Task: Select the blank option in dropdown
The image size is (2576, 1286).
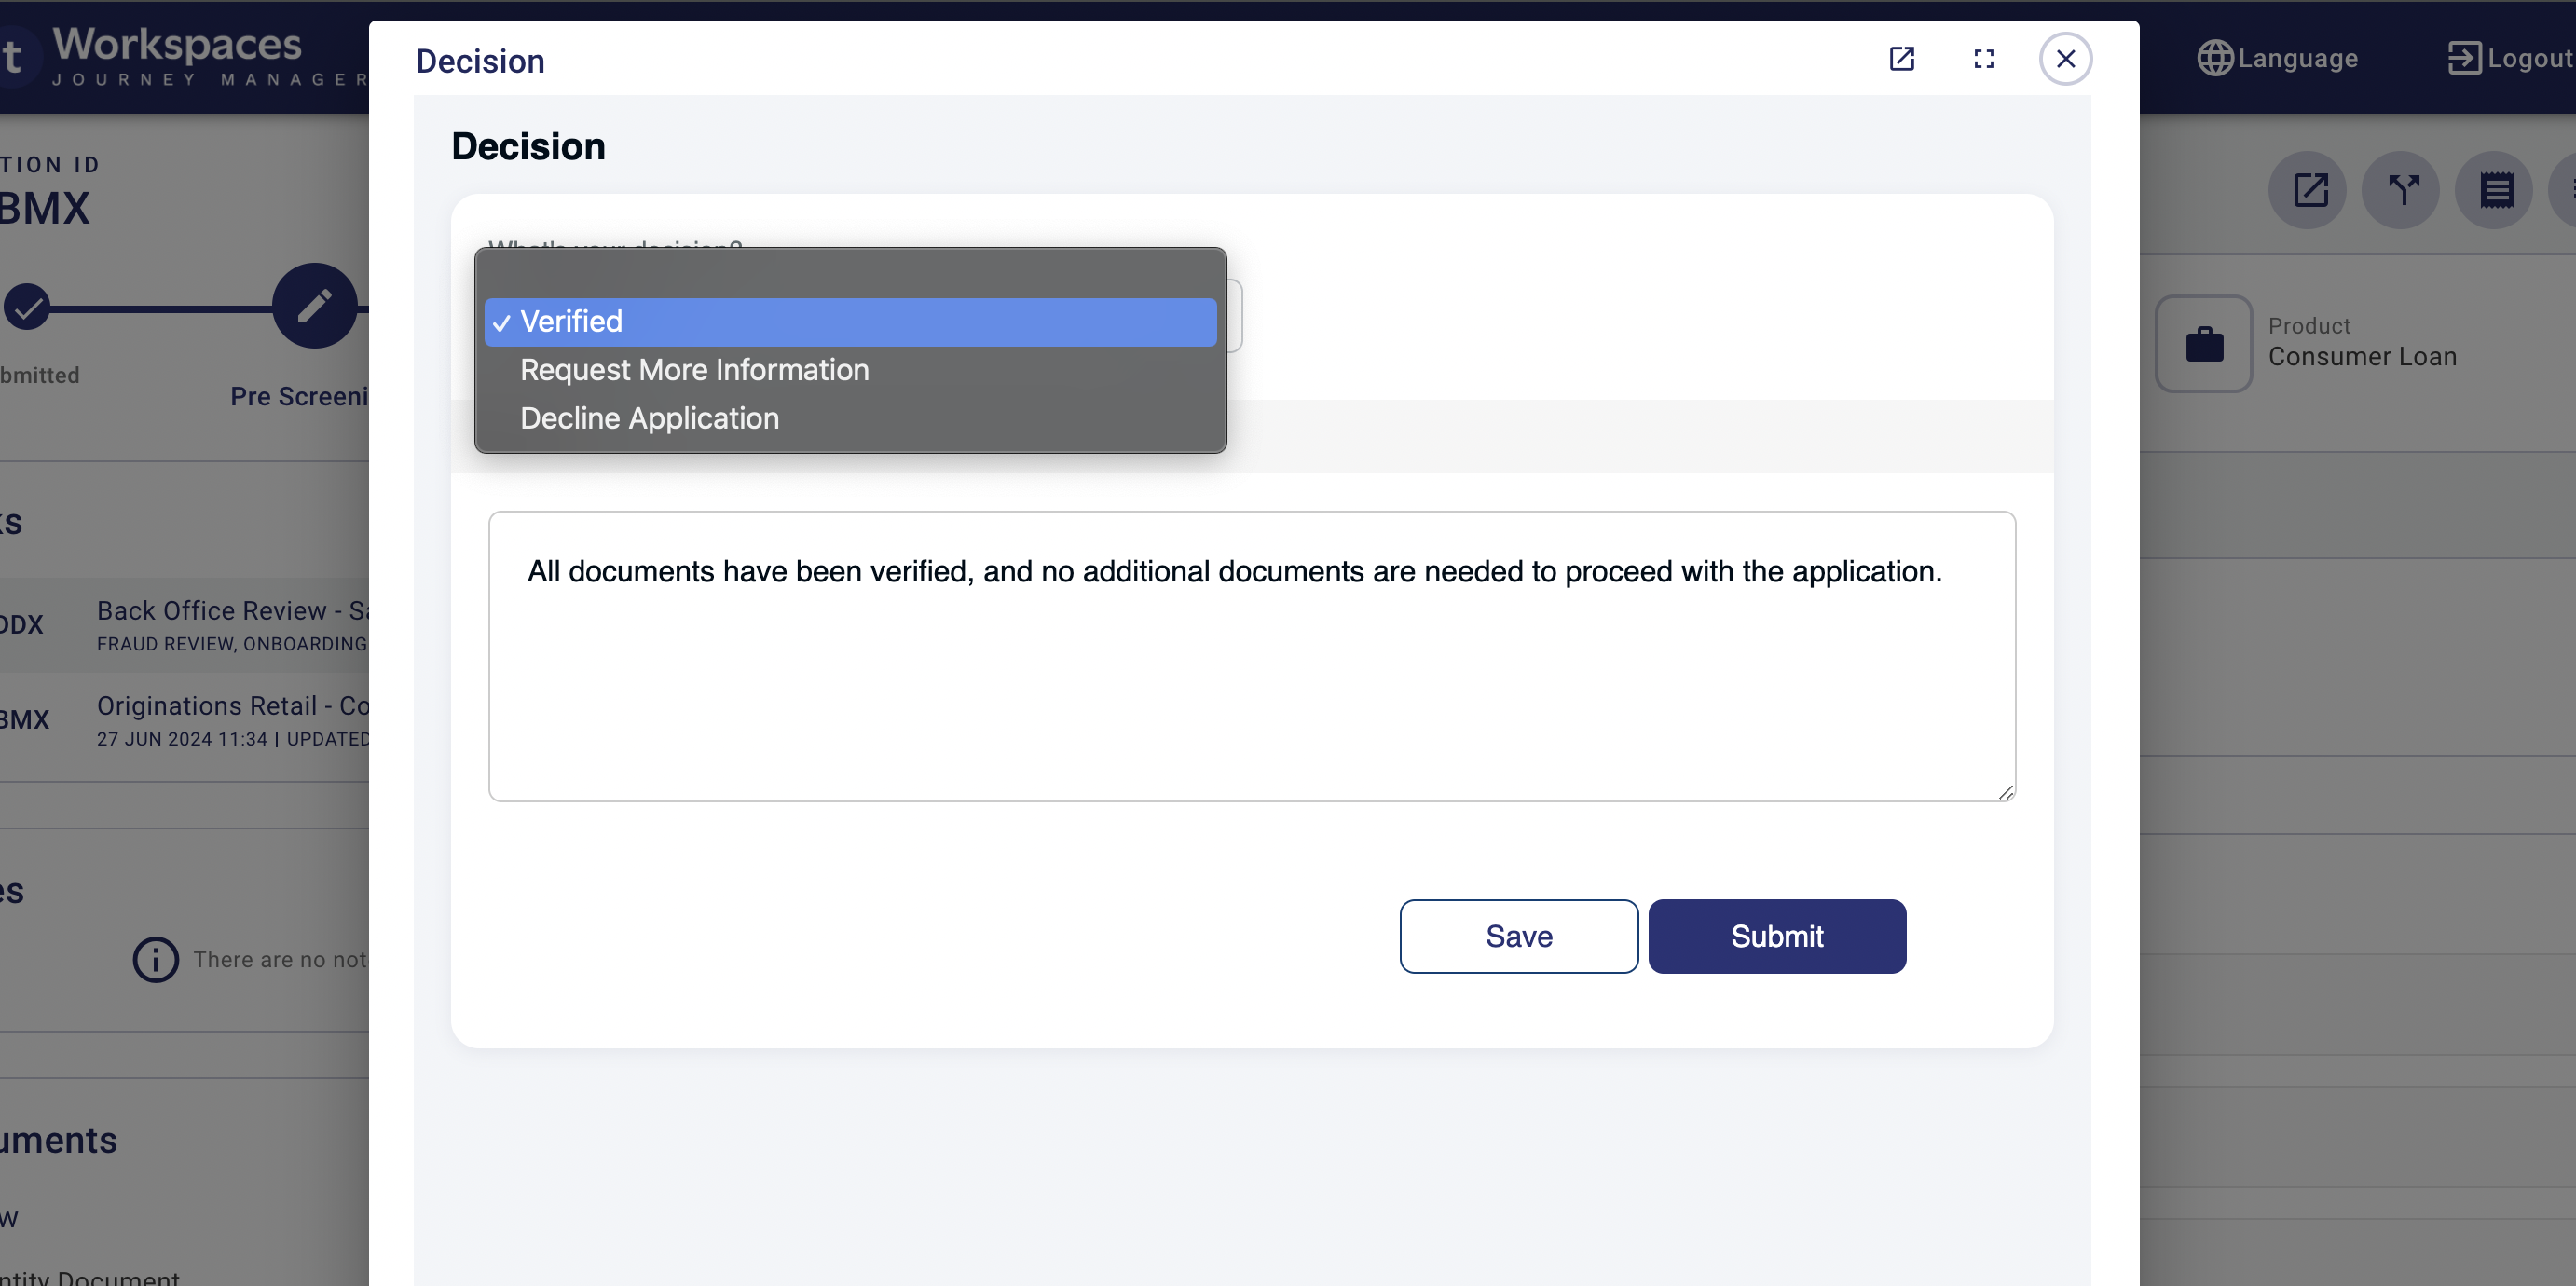Action: tap(850, 274)
